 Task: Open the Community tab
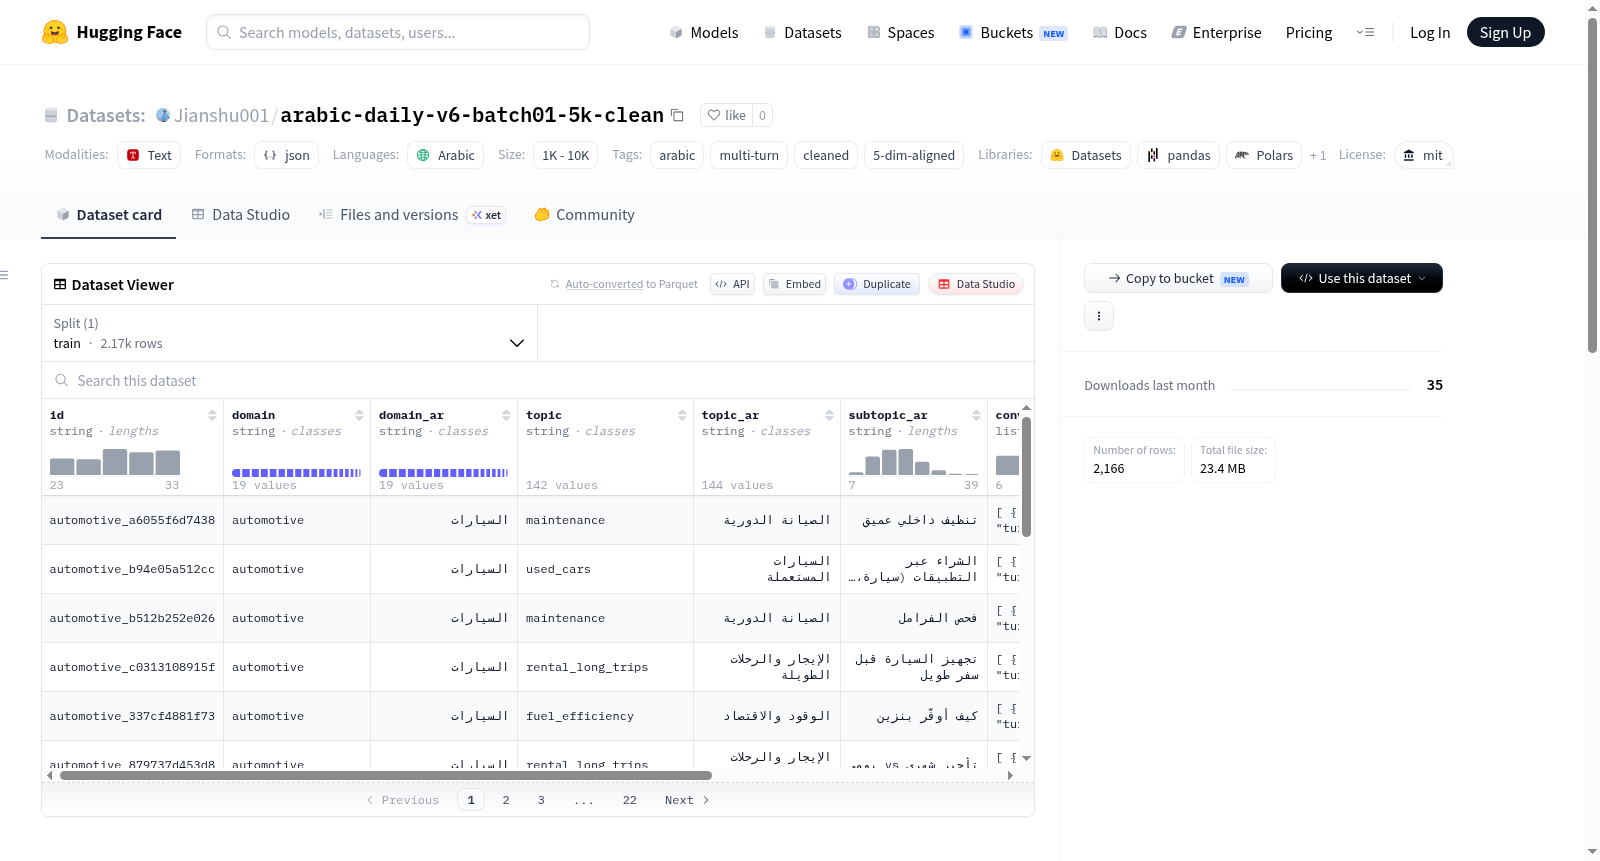point(584,215)
